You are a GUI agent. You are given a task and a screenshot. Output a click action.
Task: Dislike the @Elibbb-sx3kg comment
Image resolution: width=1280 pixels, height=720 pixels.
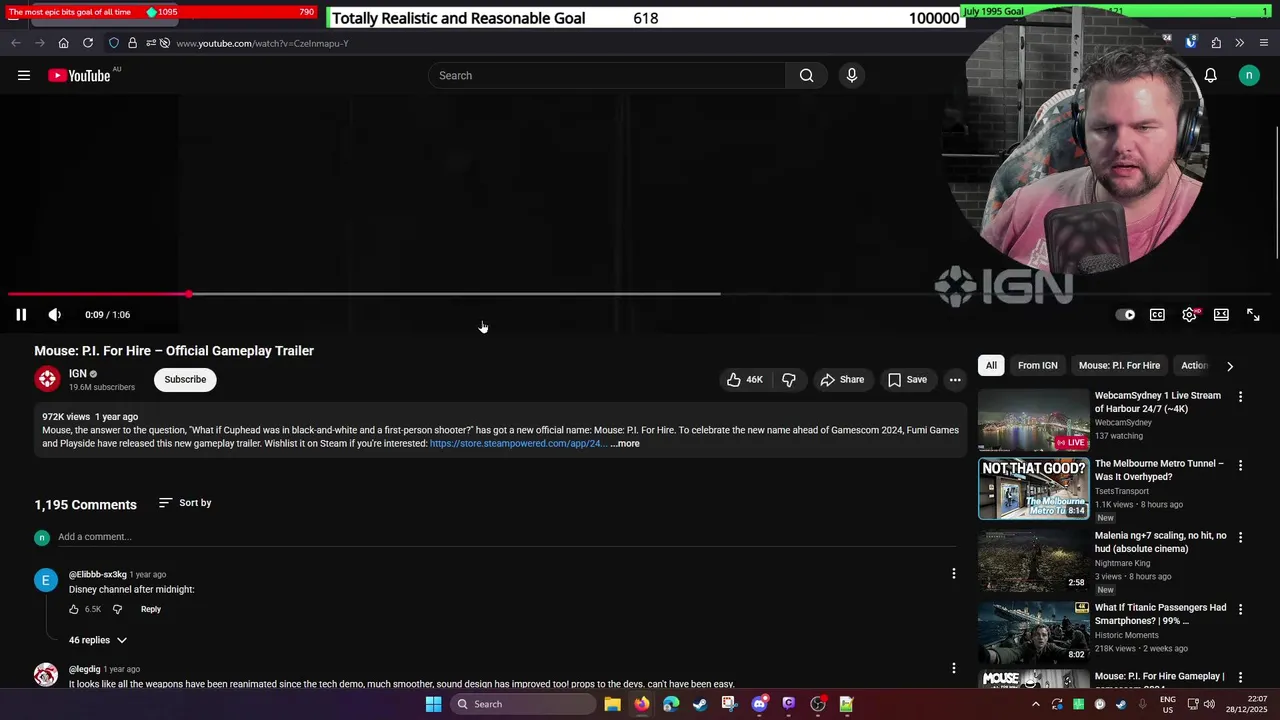tap(117, 609)
